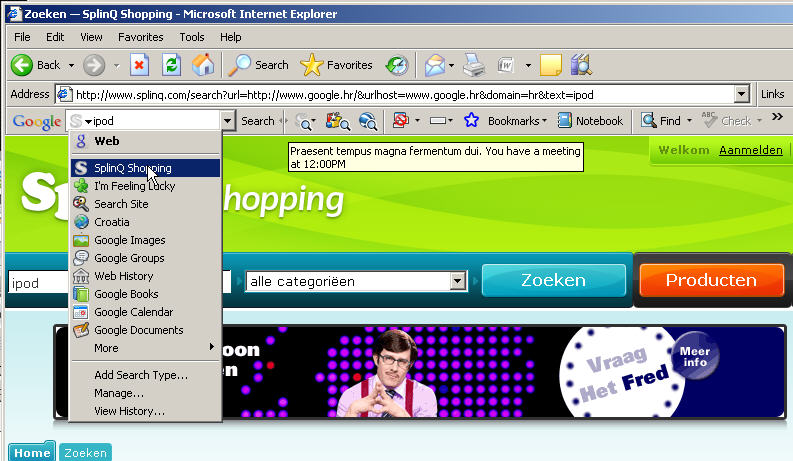
Task: Click Google toolbar Search button
Action: tap(257, 121)
